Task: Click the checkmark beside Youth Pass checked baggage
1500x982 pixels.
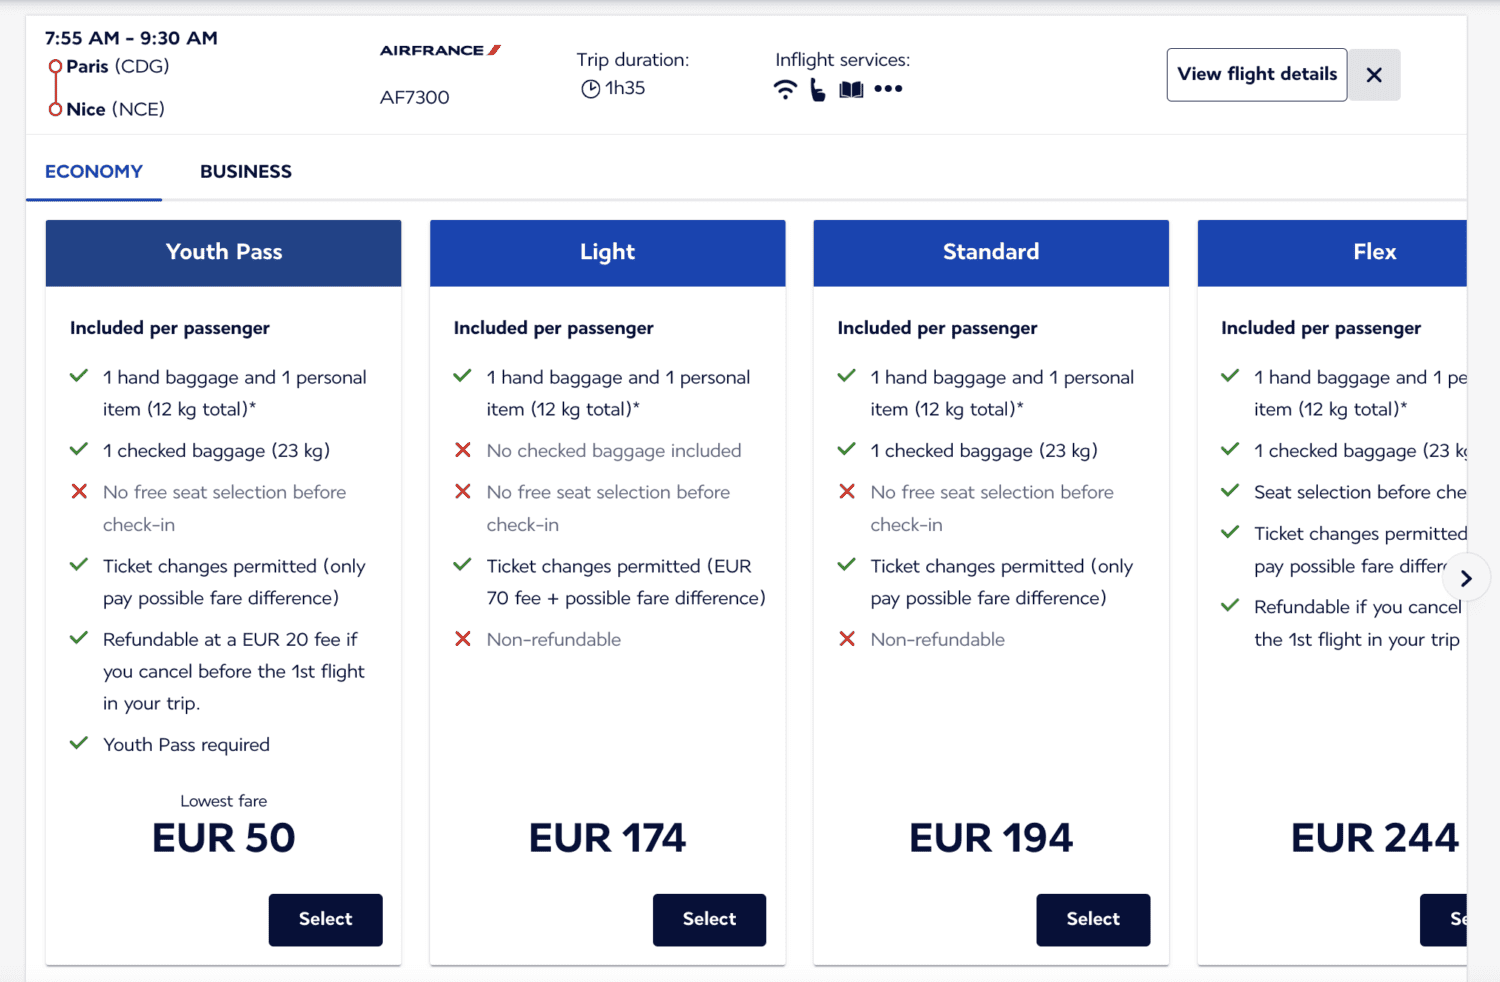Action: coord(79,449)
